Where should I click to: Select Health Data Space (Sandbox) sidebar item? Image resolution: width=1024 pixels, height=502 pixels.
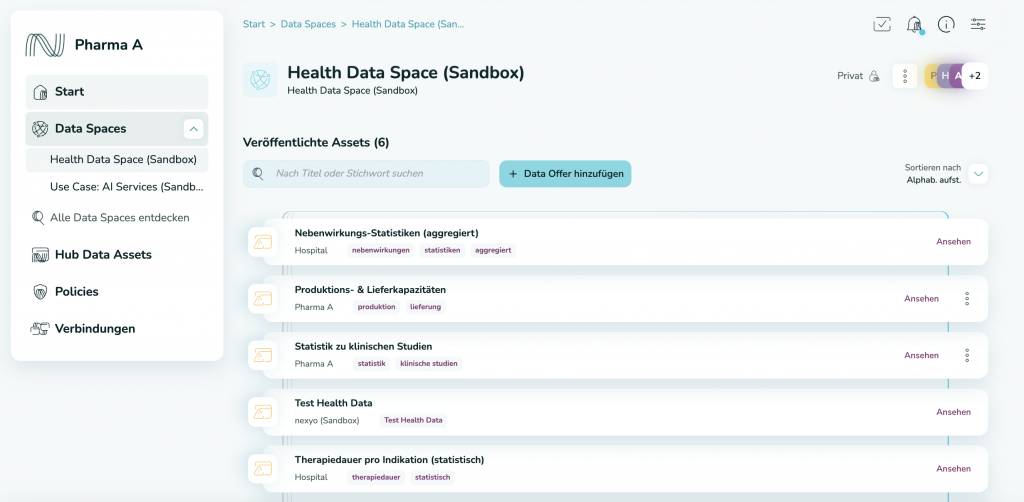(117, 160)
